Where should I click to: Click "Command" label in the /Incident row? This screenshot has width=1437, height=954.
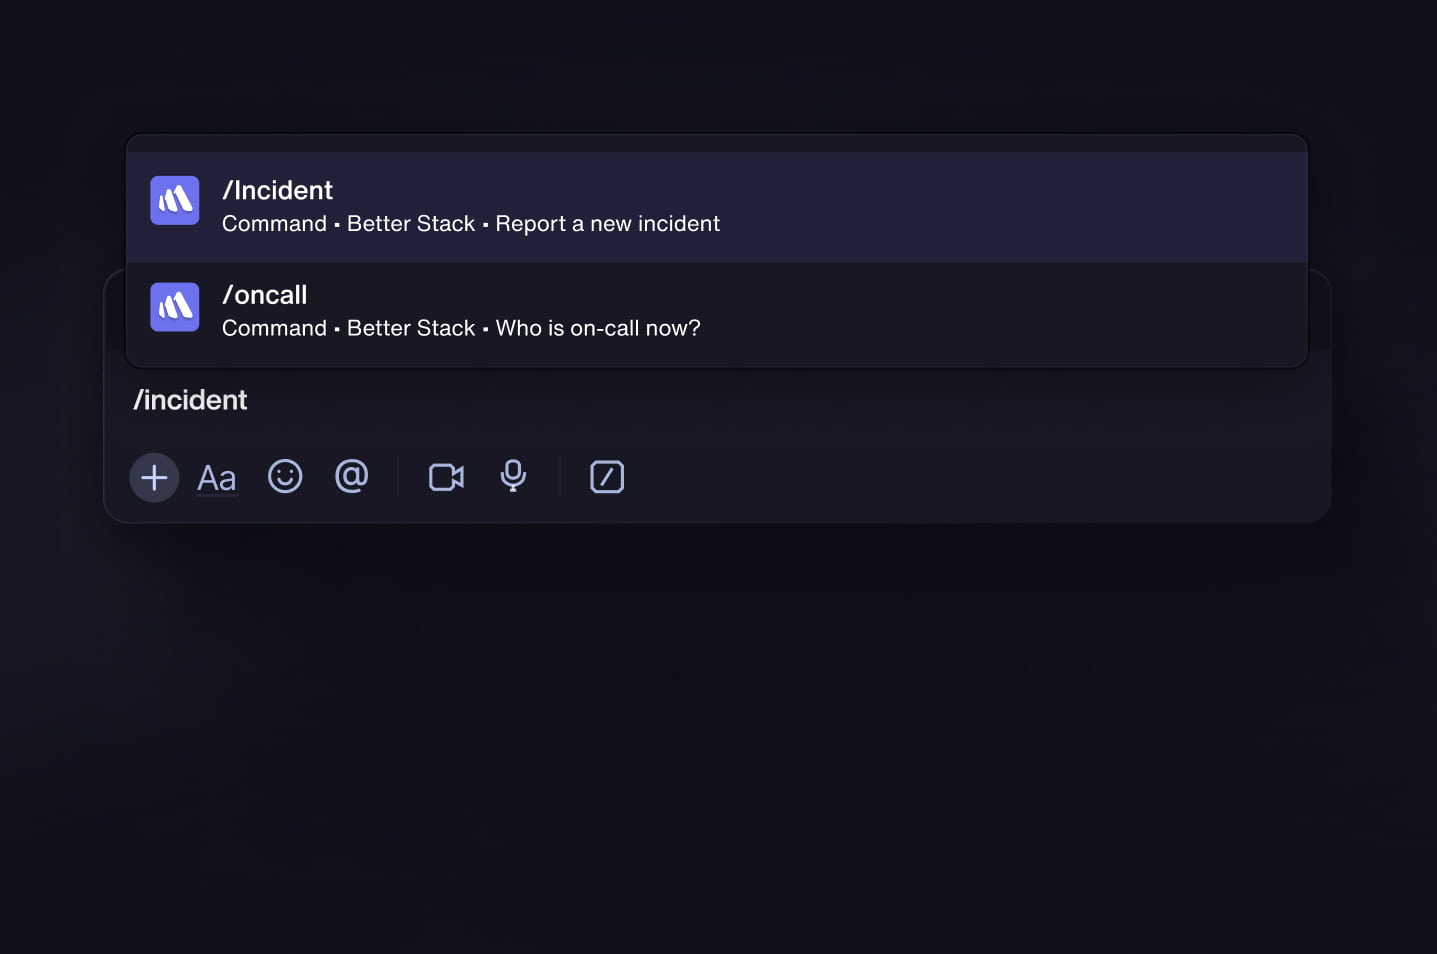274,224
